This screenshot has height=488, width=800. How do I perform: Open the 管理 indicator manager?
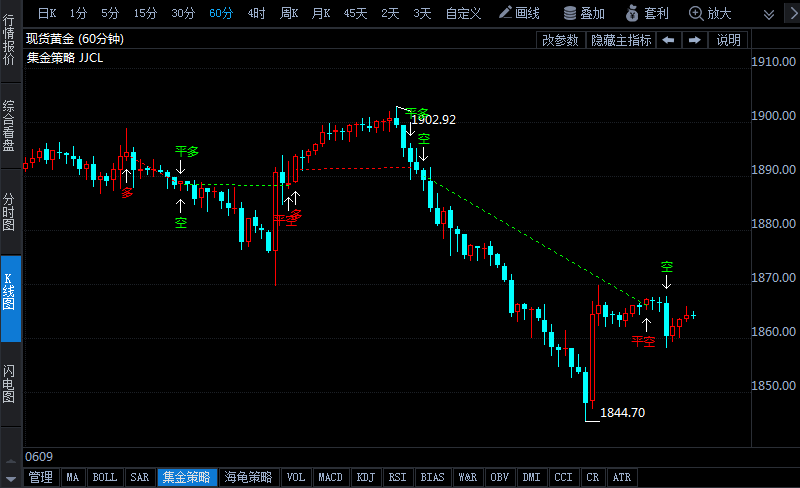point(41,477)
